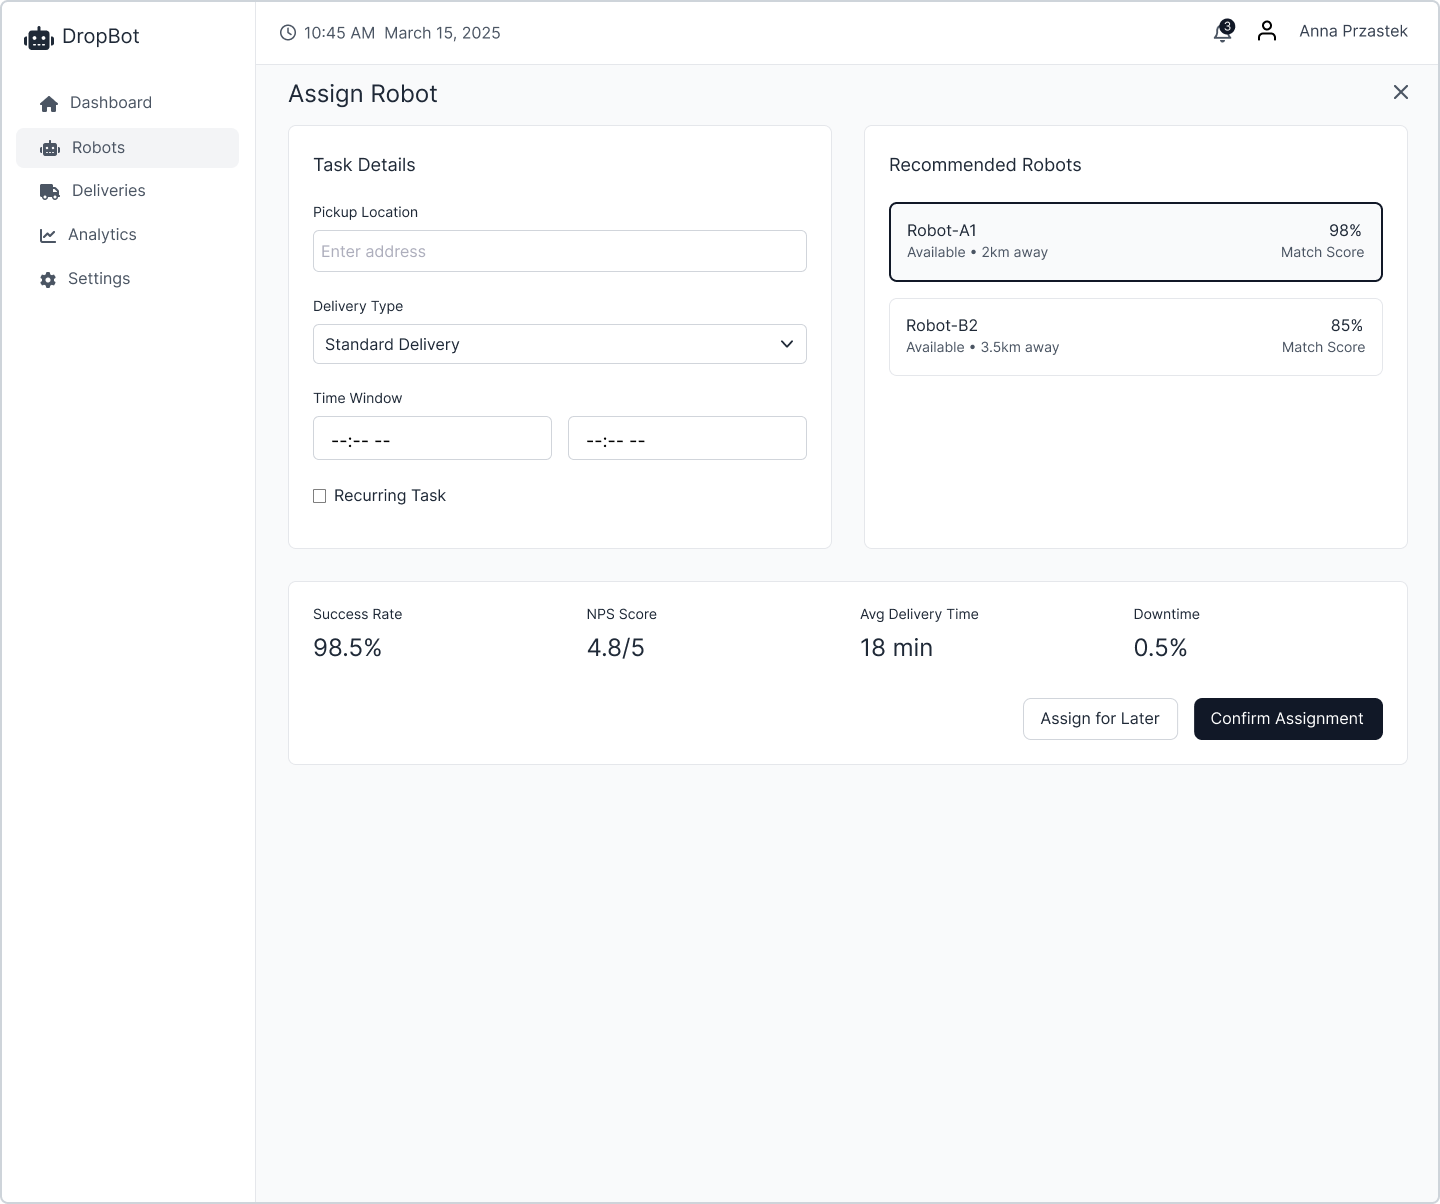
Task: Click the user profile icon
Action: pyautogui.click(x=1267, y=32)
